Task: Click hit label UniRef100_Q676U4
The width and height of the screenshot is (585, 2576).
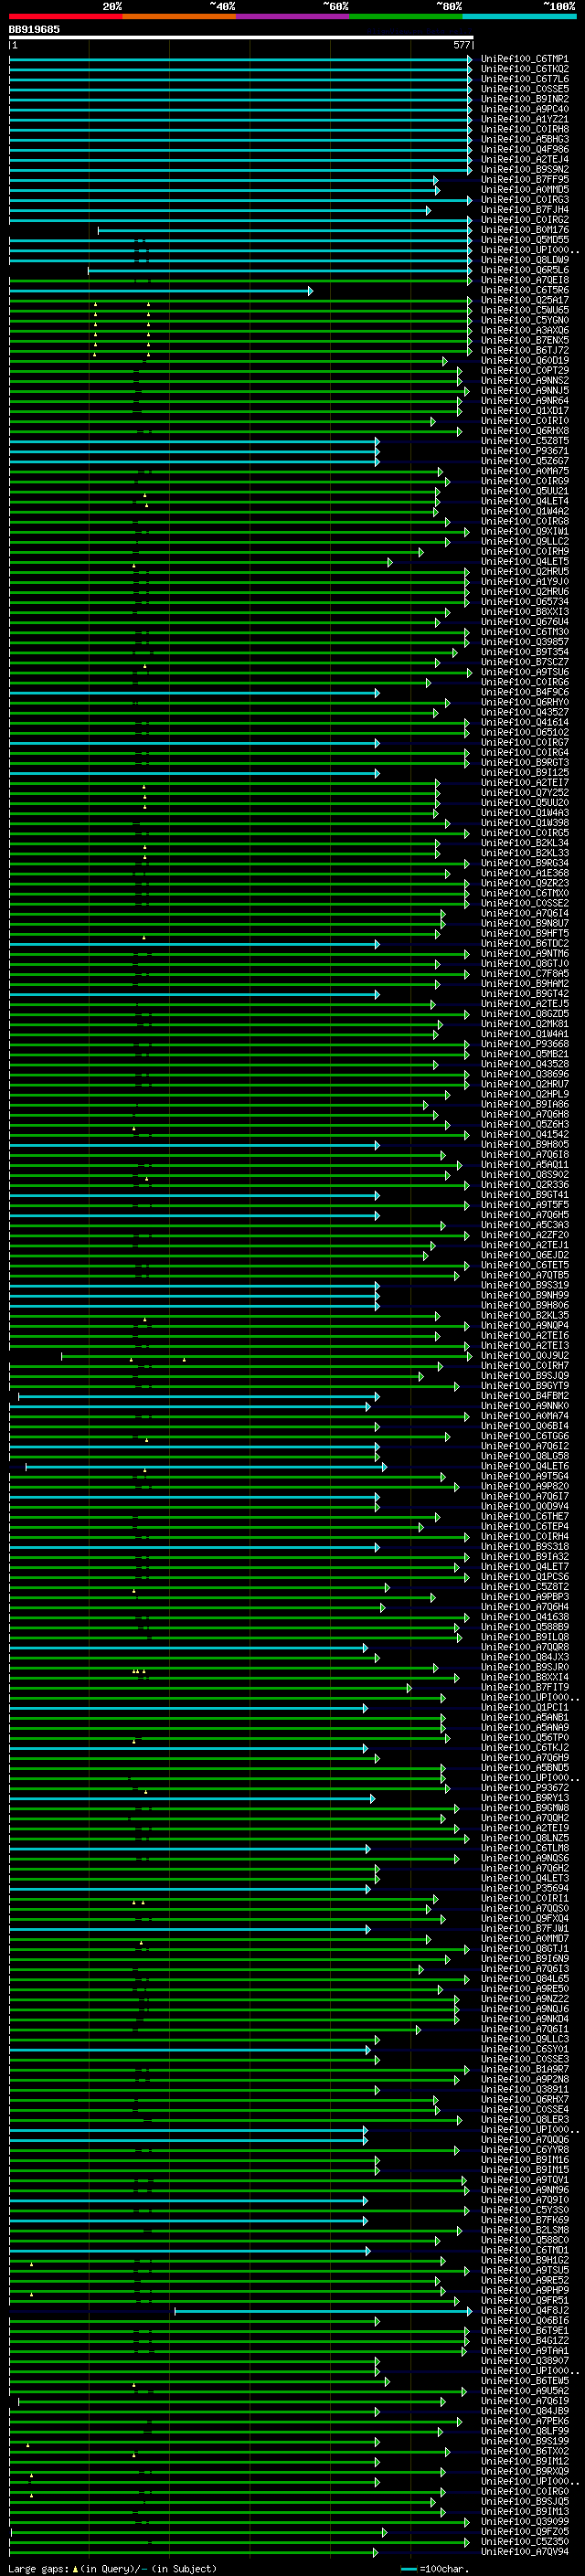Action: (525, 622)
